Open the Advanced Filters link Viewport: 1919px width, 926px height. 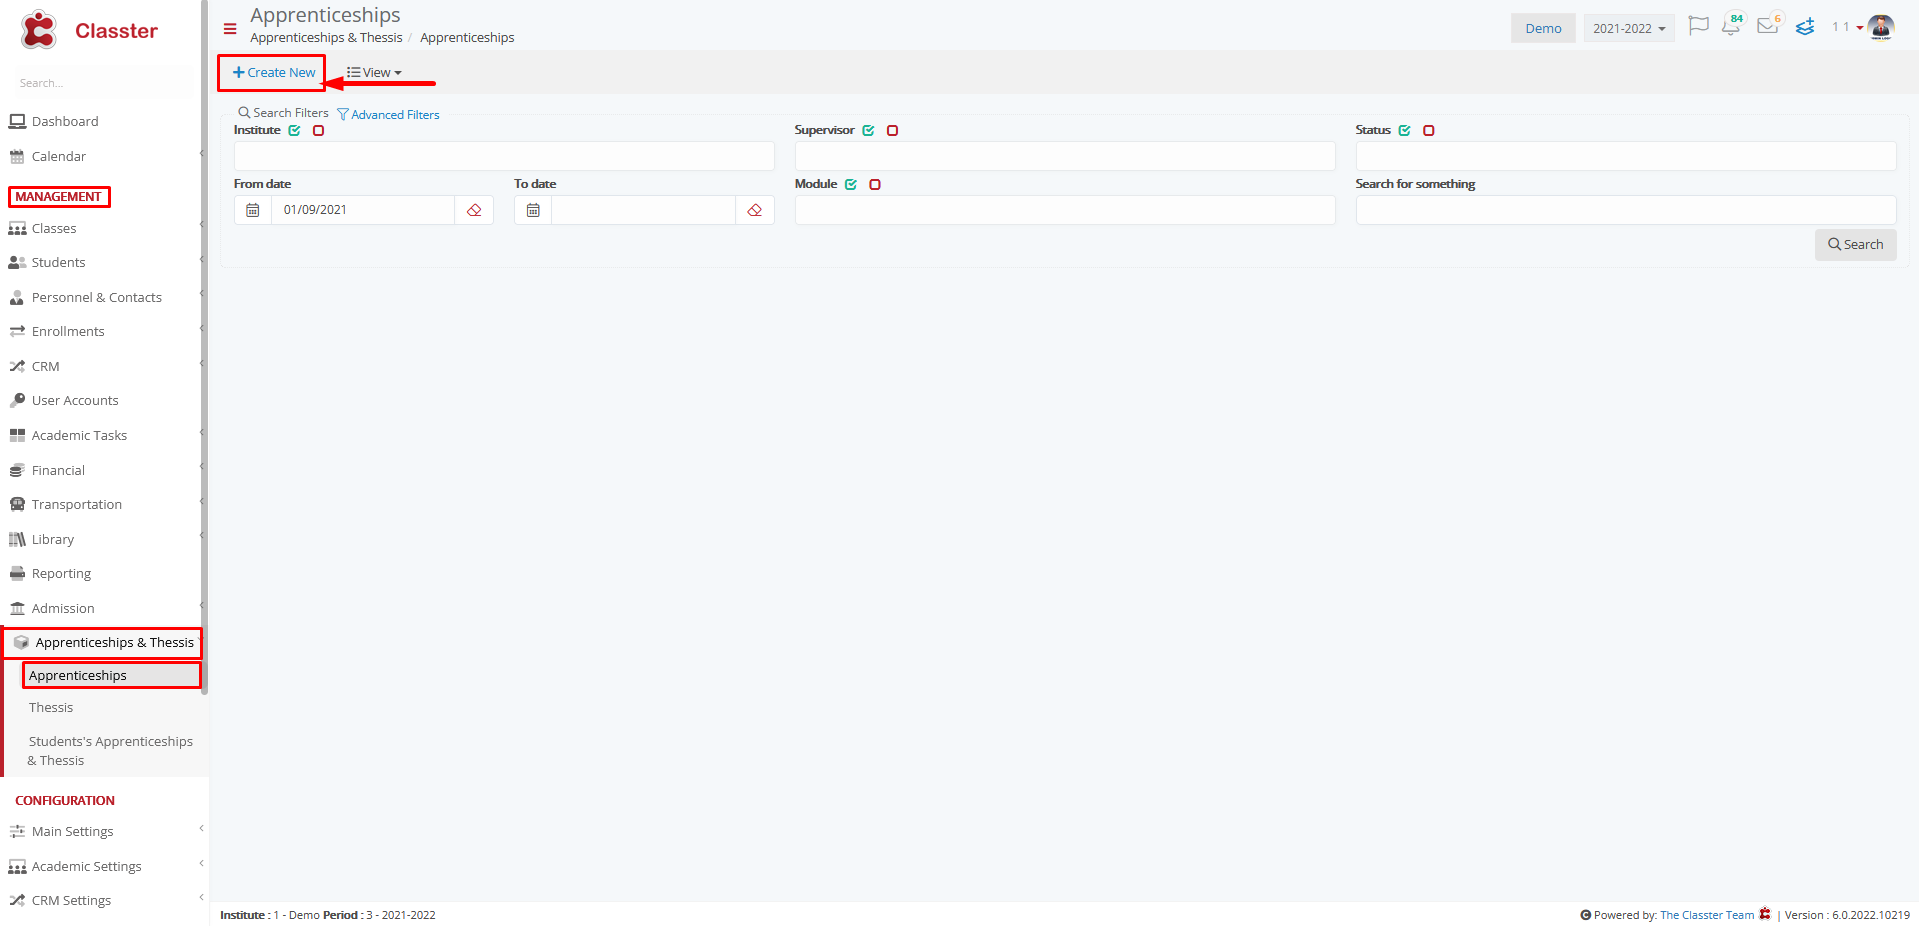[389, 115]
